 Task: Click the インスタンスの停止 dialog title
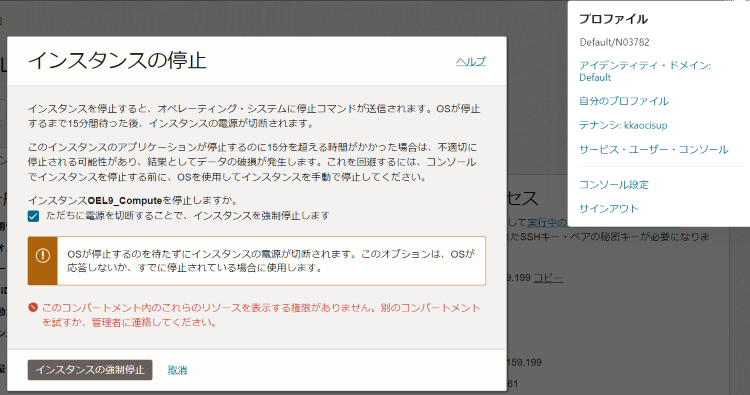tap(117, 61)
